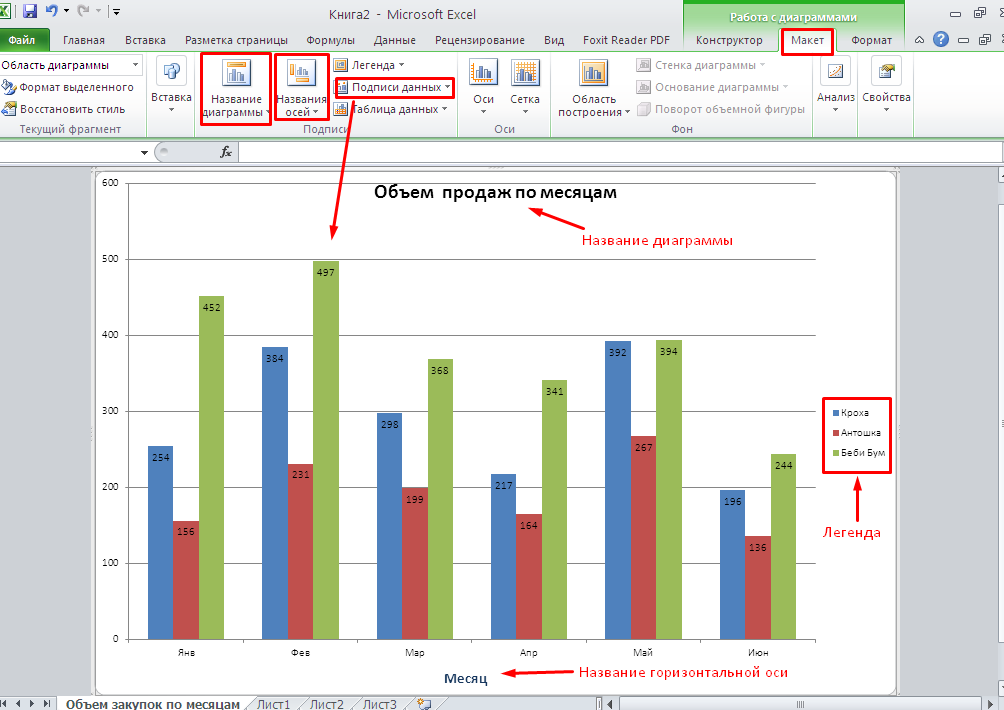1004x710 pixels.
Task: Click inside the formula bar input field
Action: [x=600, y=152]
